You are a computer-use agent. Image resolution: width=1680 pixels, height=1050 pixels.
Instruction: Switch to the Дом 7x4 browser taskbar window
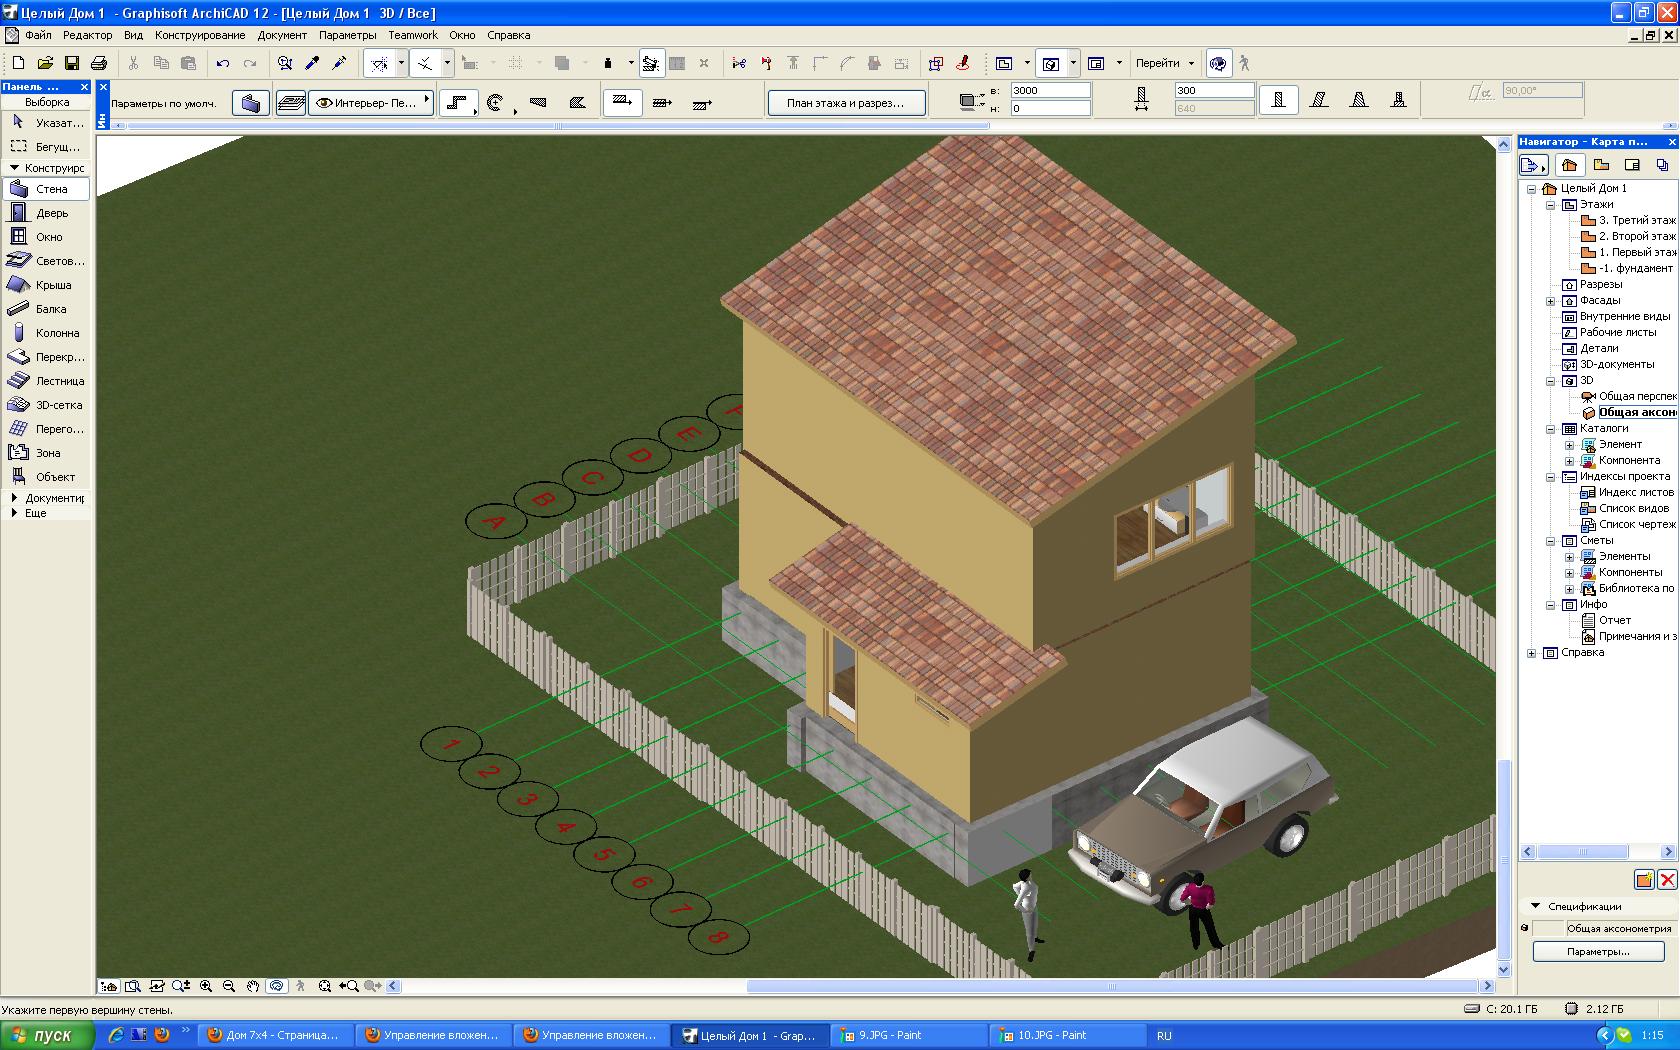(x=275, y=1035)
